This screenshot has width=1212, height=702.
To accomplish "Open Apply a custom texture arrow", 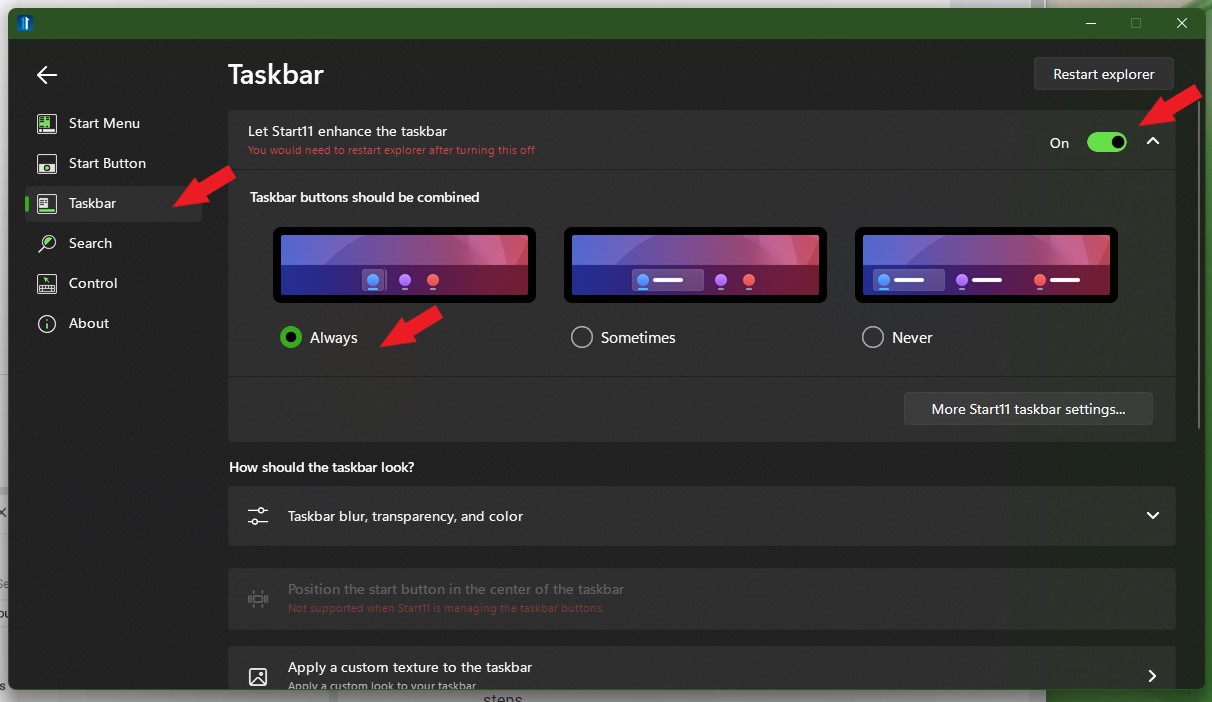I will click(x=1152, y=676).
